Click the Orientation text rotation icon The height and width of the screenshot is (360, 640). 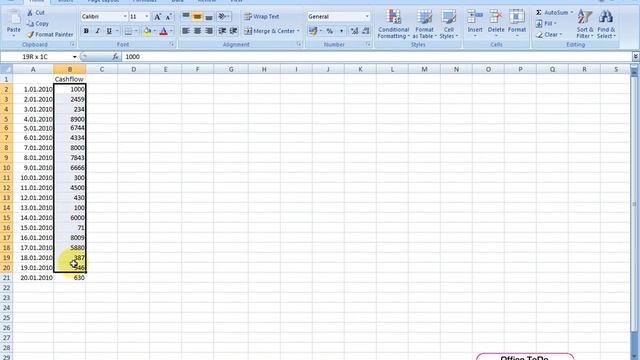pos(223,16)
